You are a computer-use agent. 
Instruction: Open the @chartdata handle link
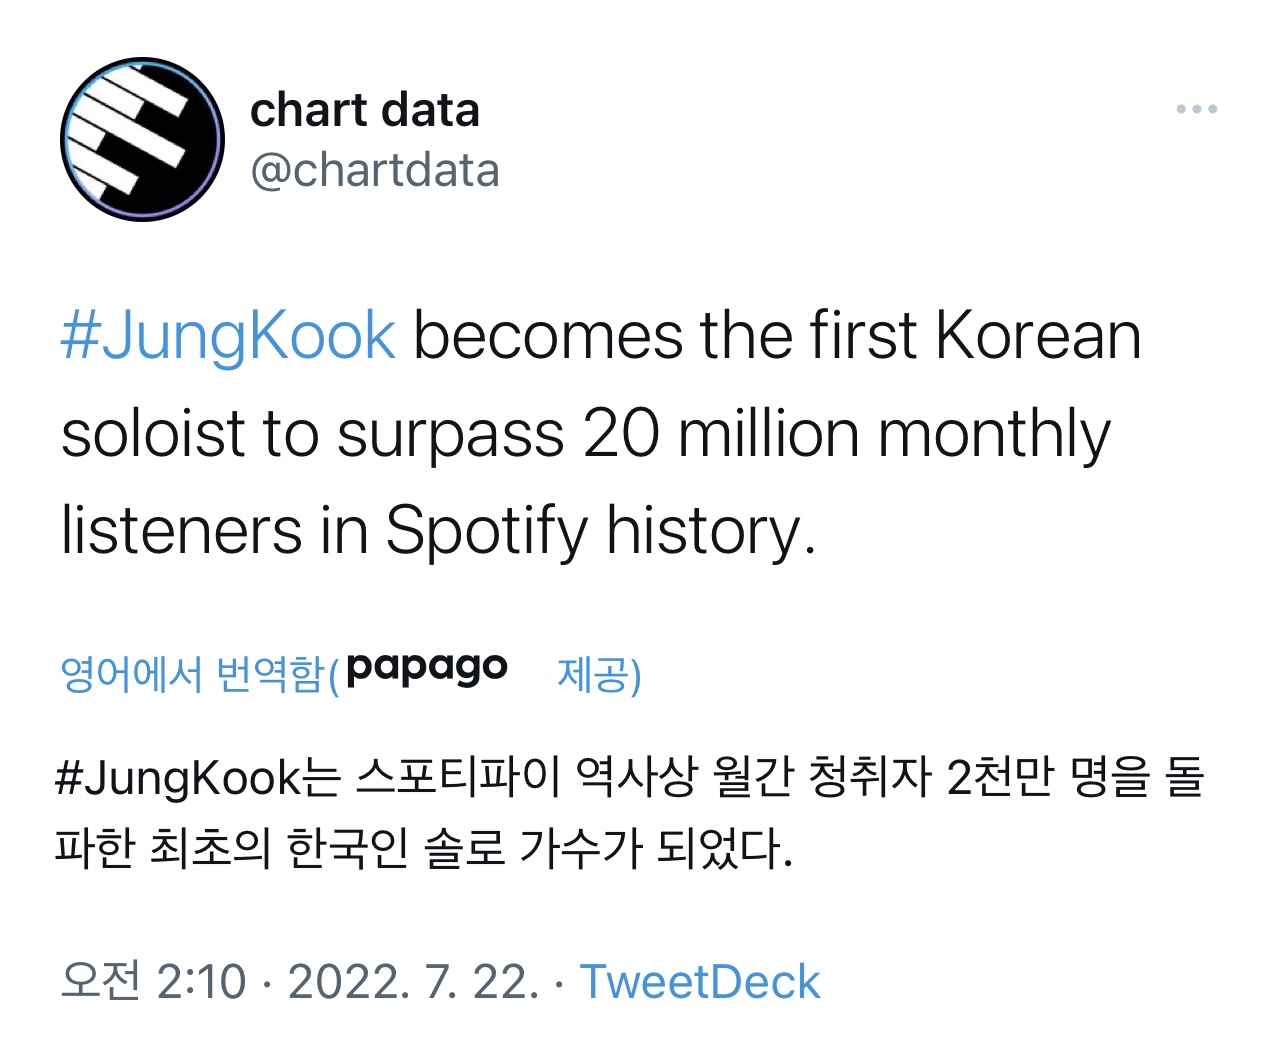tap(375, 170)
